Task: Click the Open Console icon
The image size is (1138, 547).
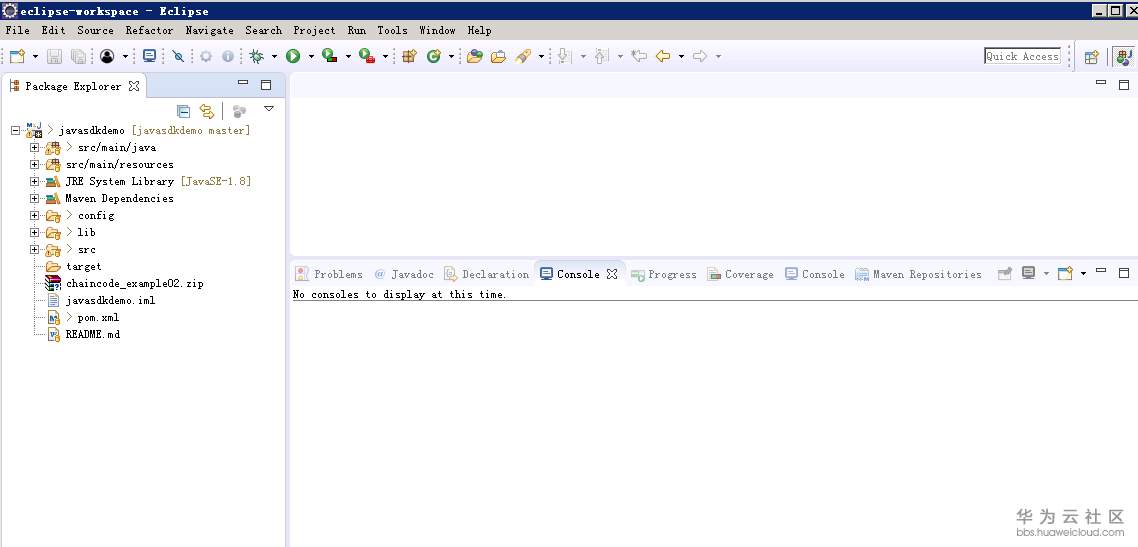Action: click(x=1065, y=274)
